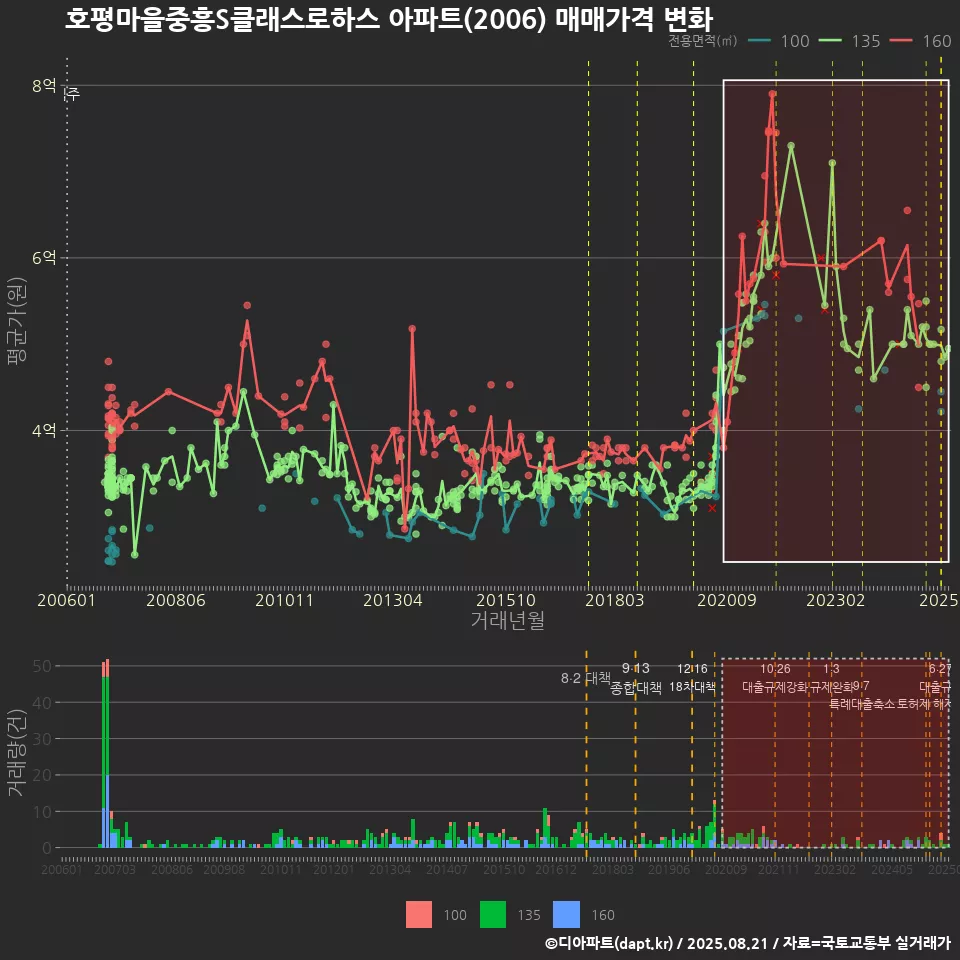Screen dimensions: 960x960
Task: Click the 4억 y-axis label
Action: click(44, 430)
